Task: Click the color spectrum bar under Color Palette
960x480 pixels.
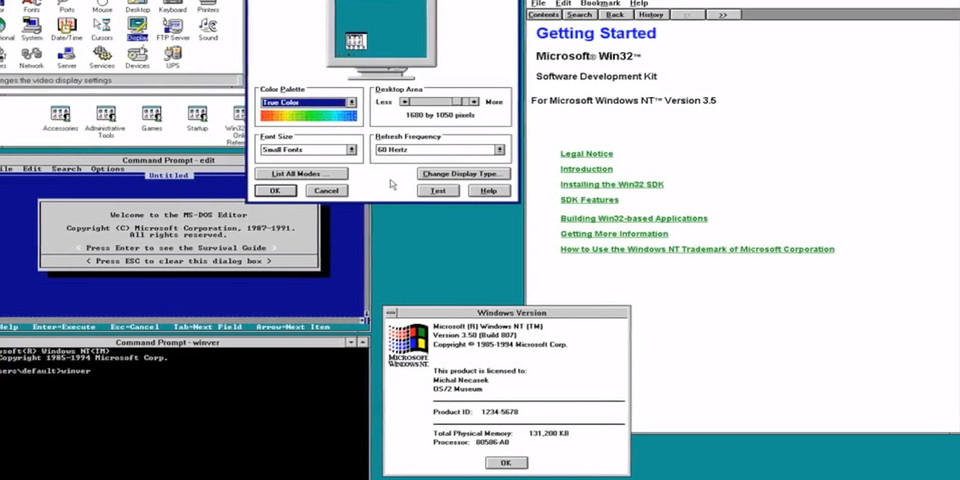Action: pyautogui.click(x=309, y=116)
